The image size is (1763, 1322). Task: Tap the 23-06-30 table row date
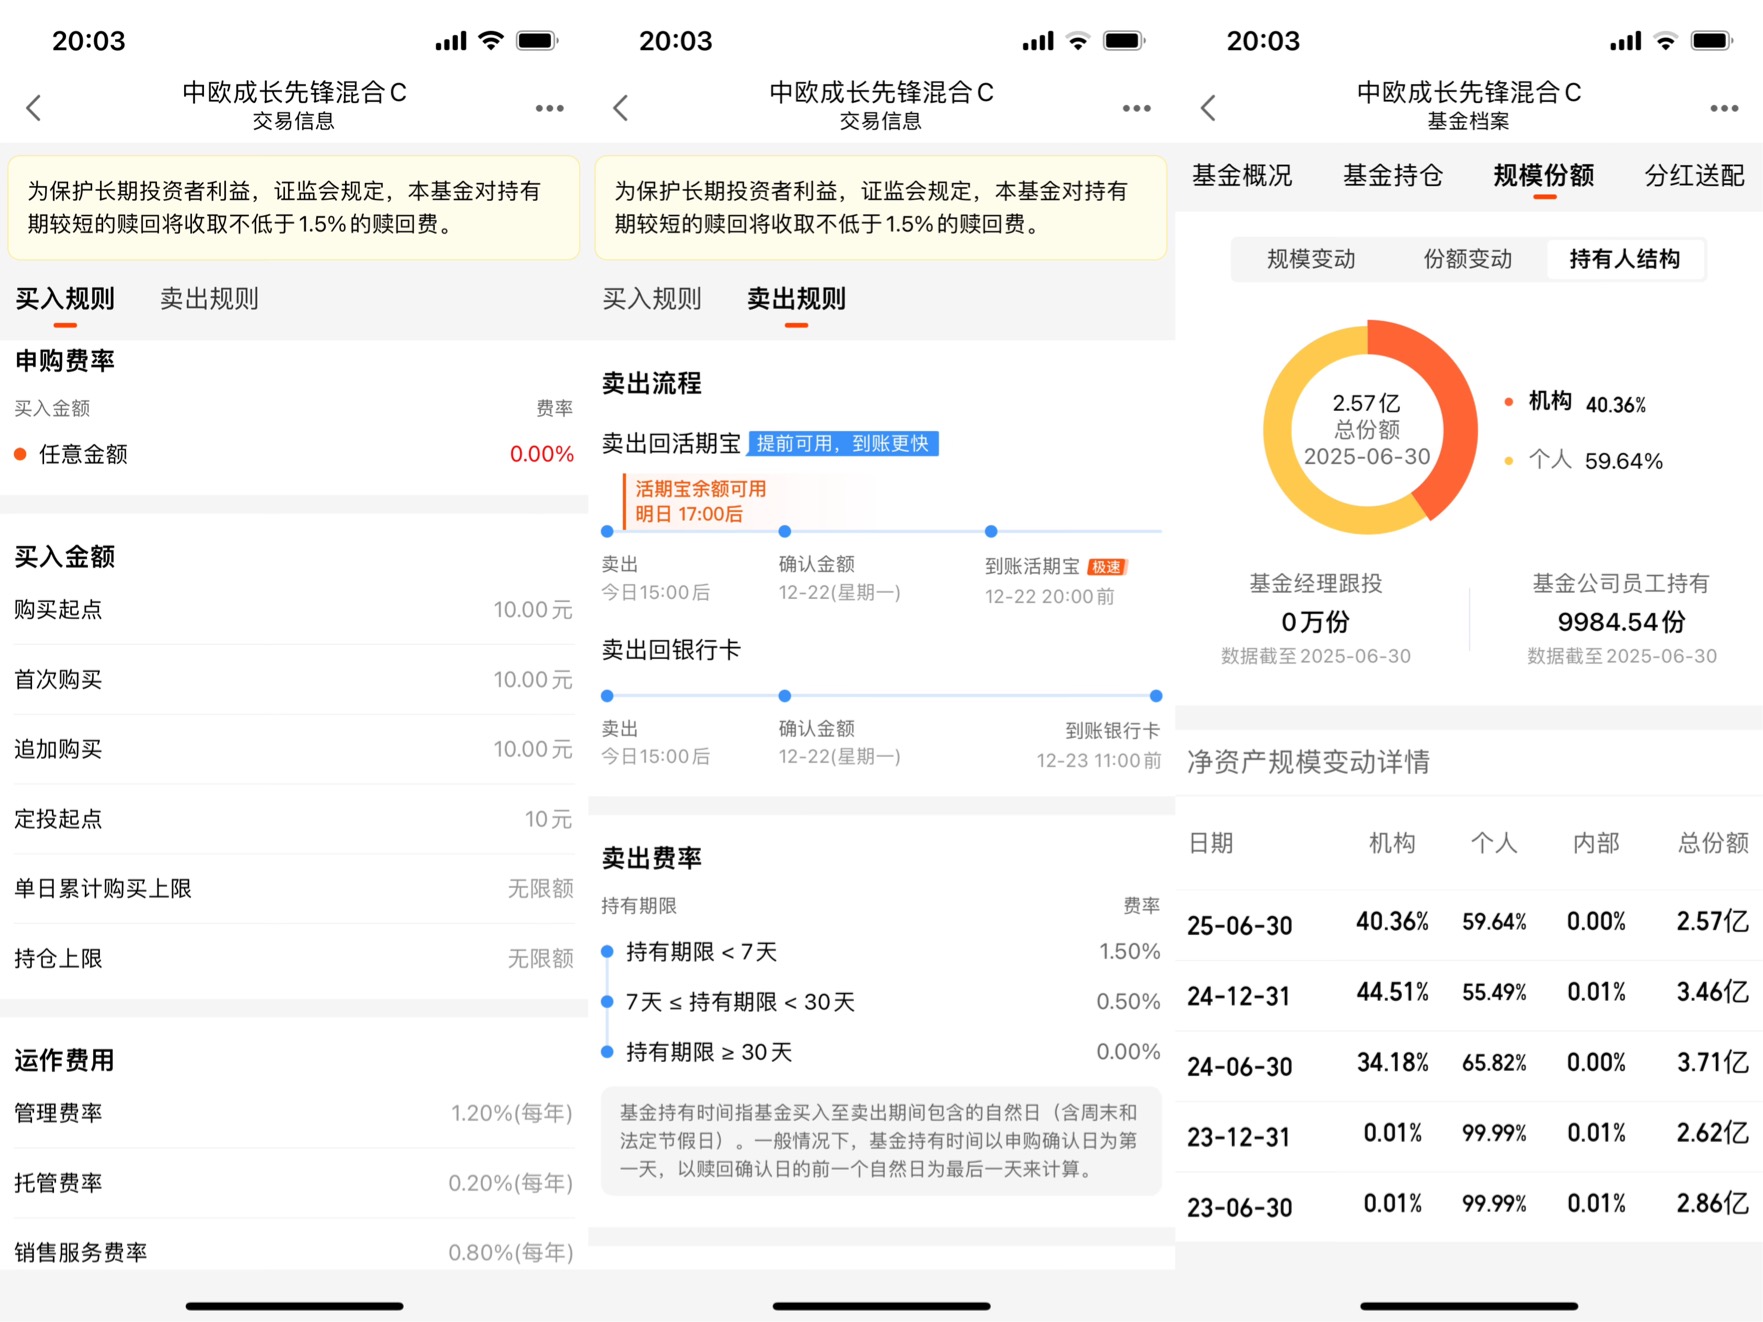tap(1240, 1207)
